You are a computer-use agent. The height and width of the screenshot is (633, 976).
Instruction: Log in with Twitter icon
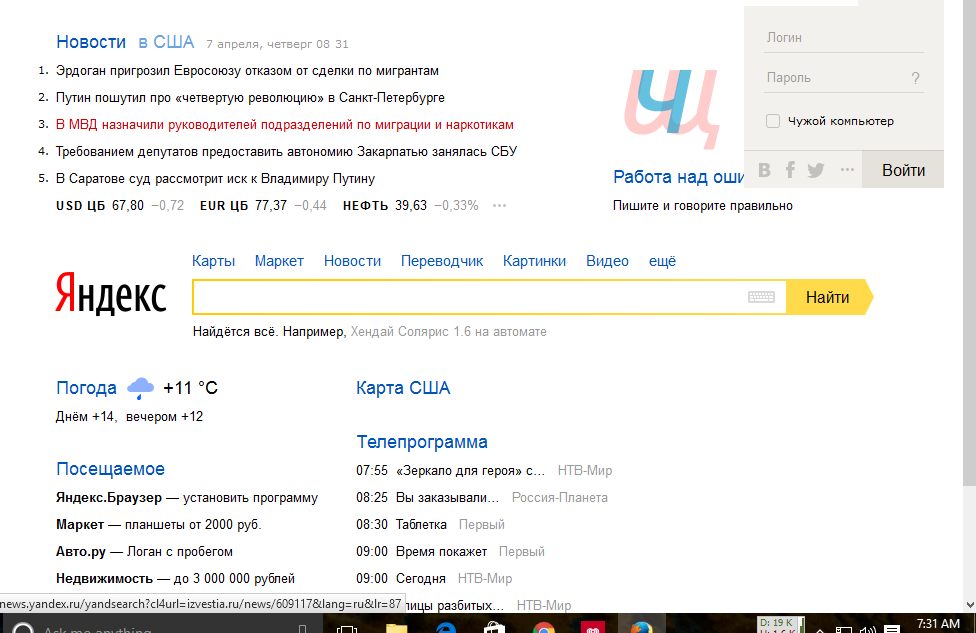[x=815, y=170]
